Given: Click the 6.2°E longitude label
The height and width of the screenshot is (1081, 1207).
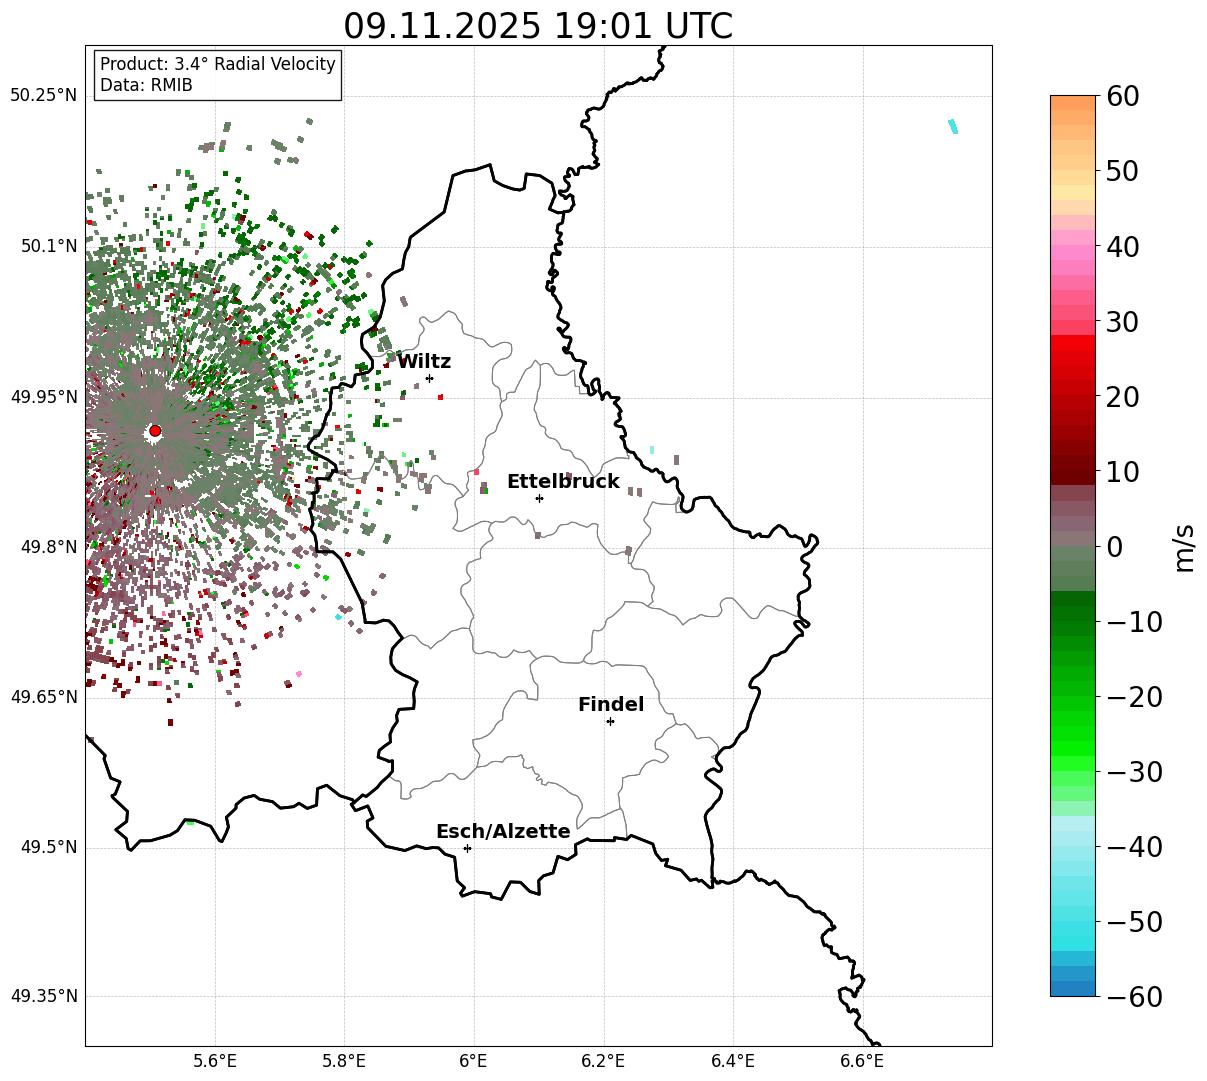Looking at the screenshot, I should [x=603, y=1061].
